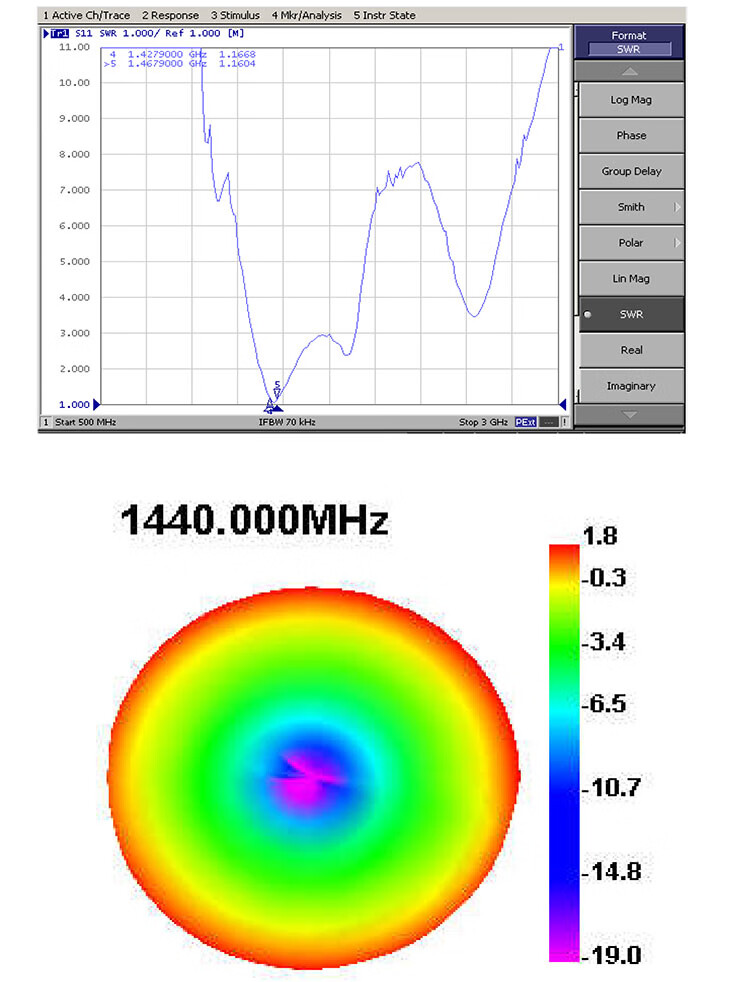The height and width of the screenshot is (982, 750).
Task: Choose Group Delay format
Action: 630,172
